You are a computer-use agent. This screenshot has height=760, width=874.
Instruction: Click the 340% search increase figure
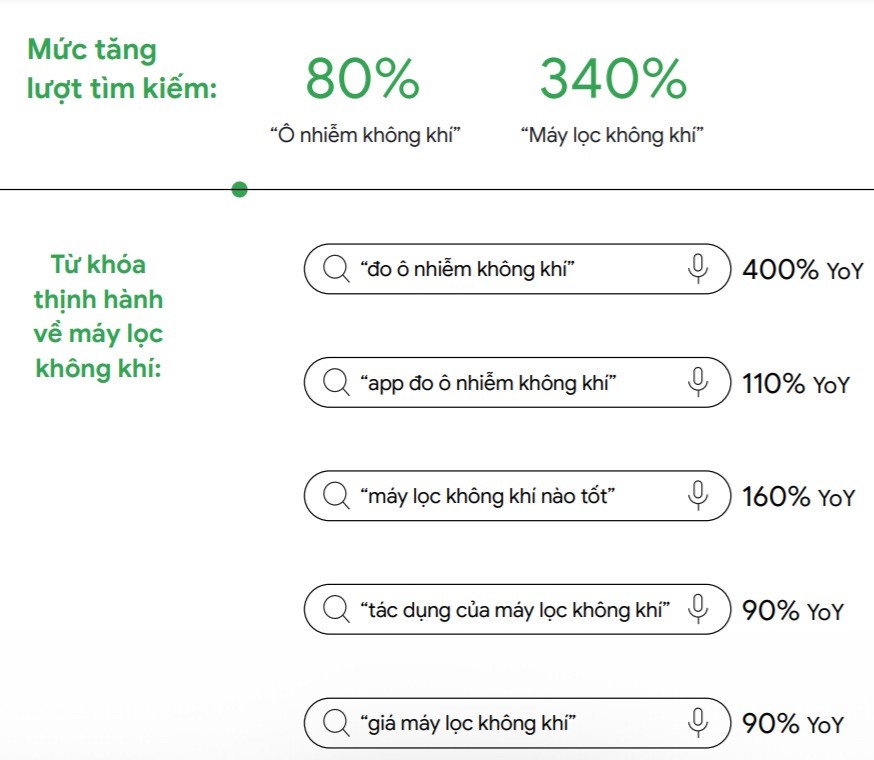pos(613,79)
